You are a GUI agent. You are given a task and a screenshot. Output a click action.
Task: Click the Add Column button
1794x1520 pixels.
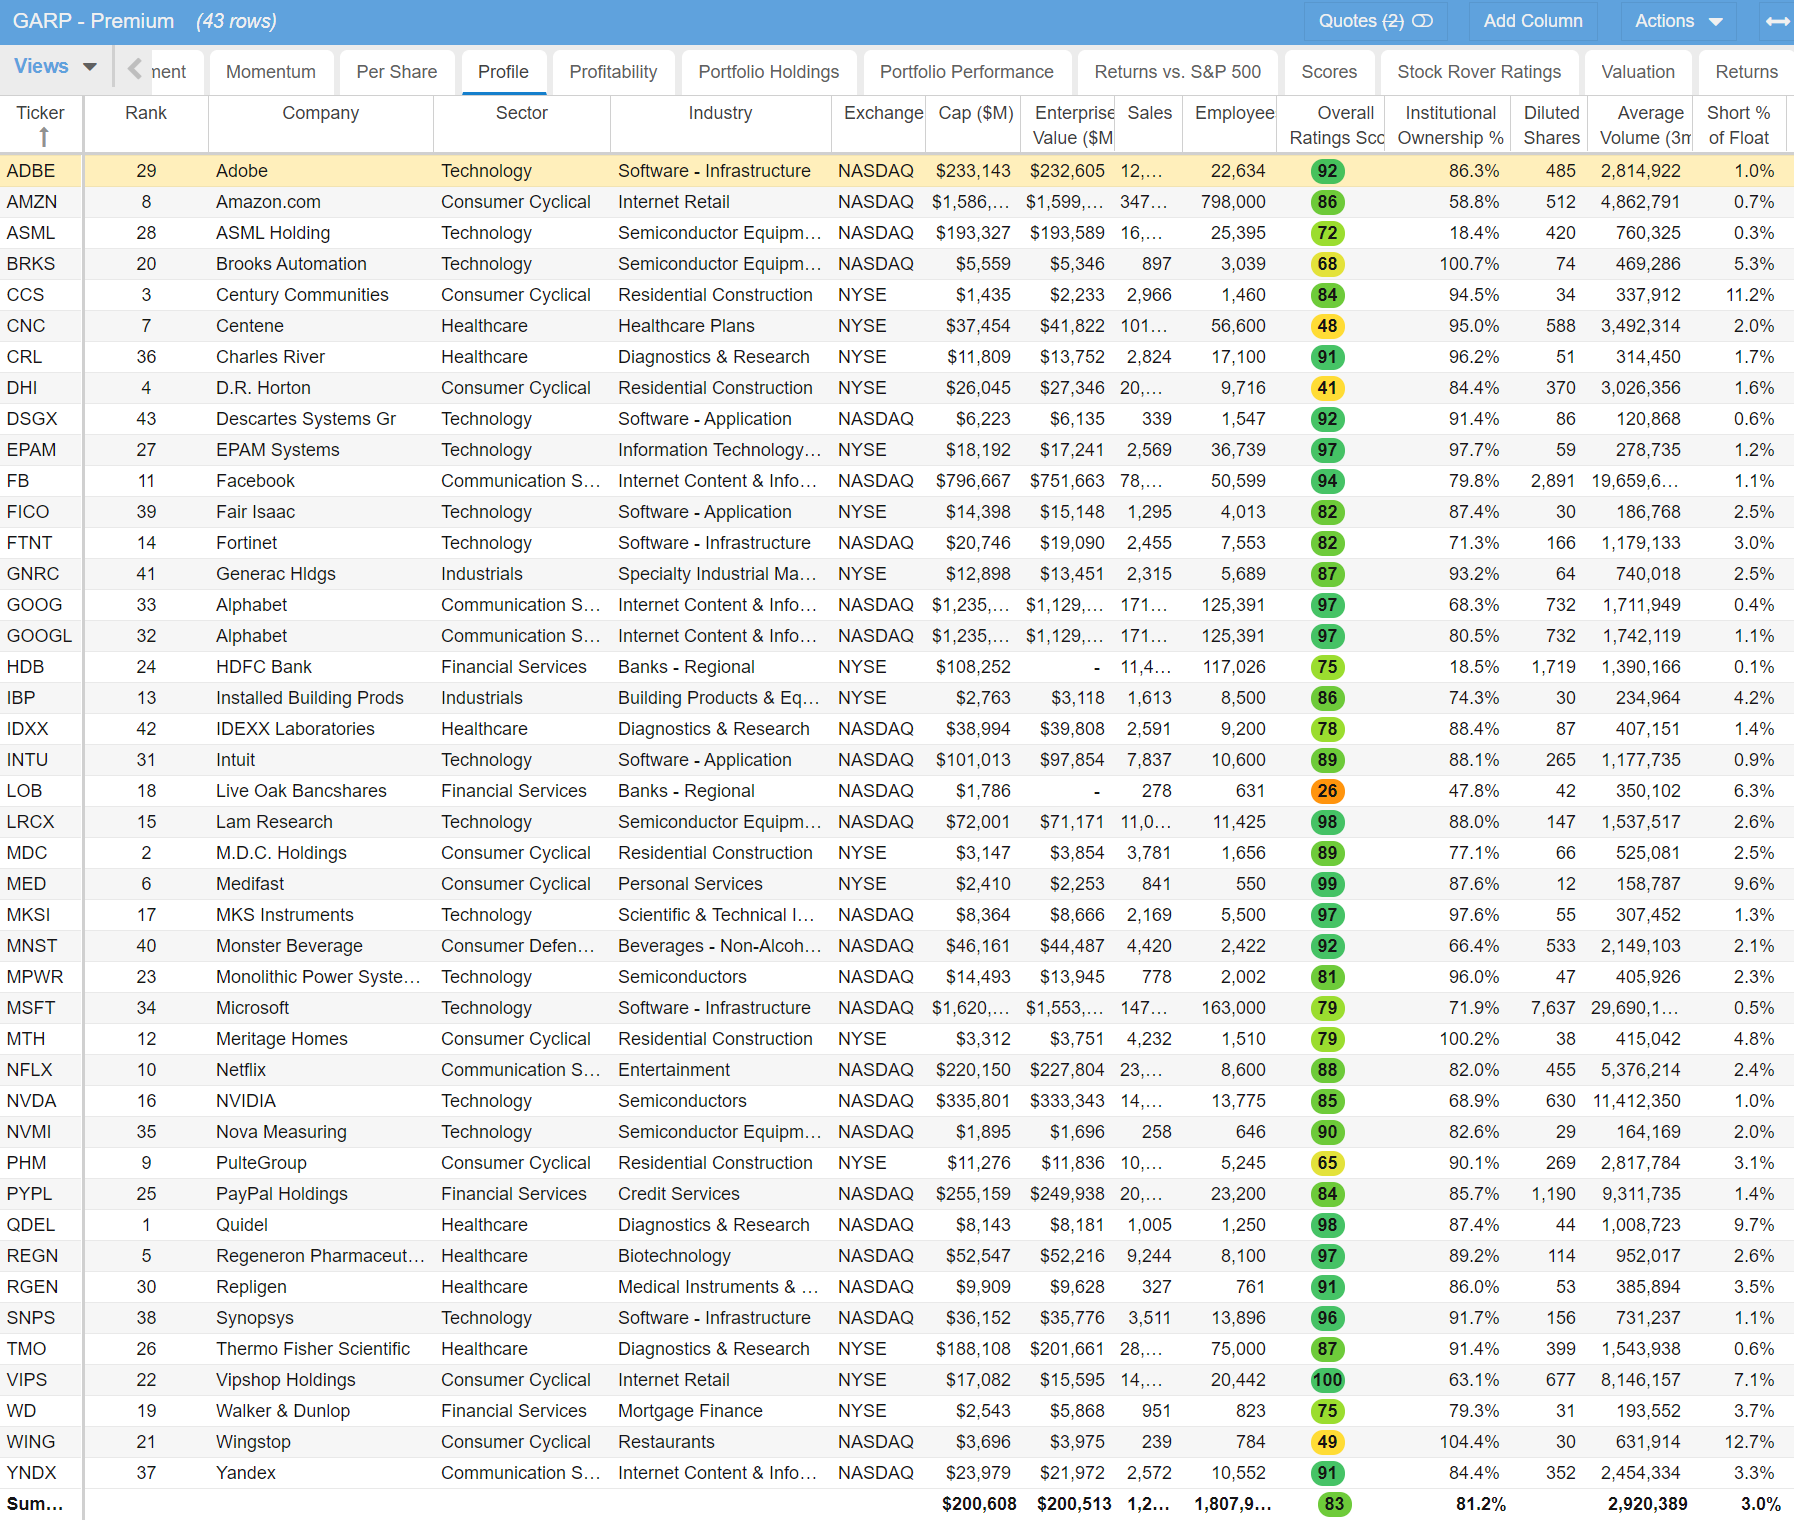[1532, 21]
